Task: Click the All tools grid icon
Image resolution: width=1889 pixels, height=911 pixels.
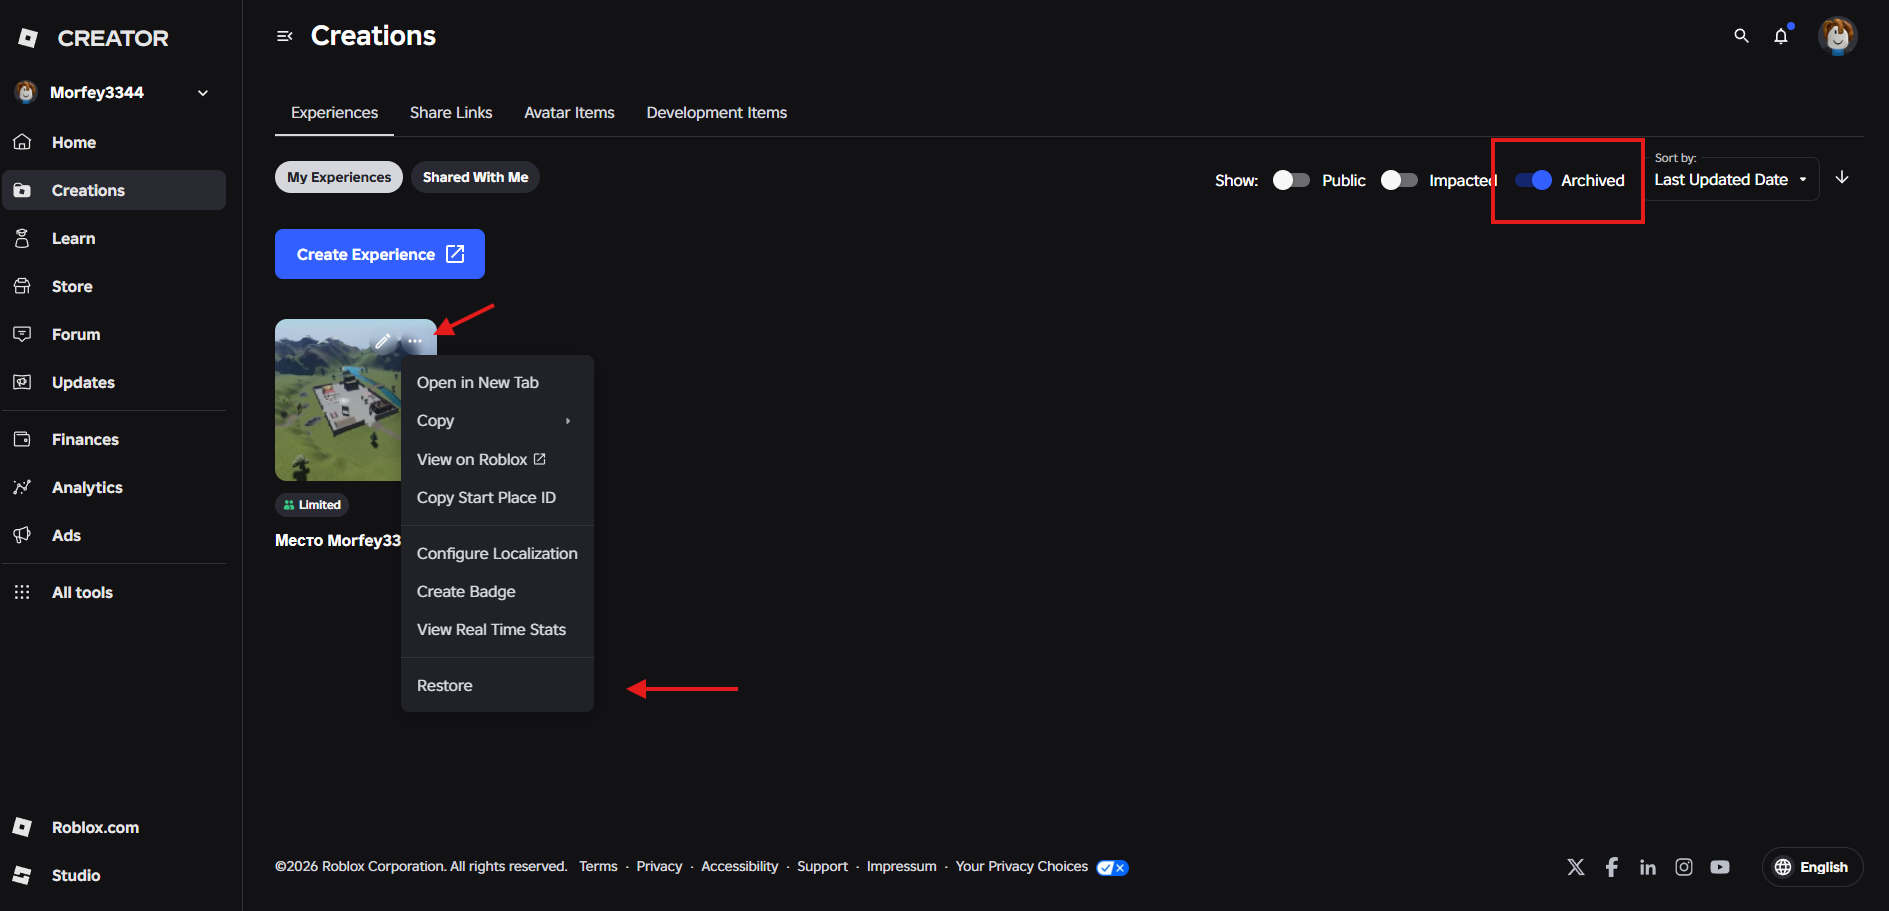Action: pyautogui.click(x=22, y=592)
